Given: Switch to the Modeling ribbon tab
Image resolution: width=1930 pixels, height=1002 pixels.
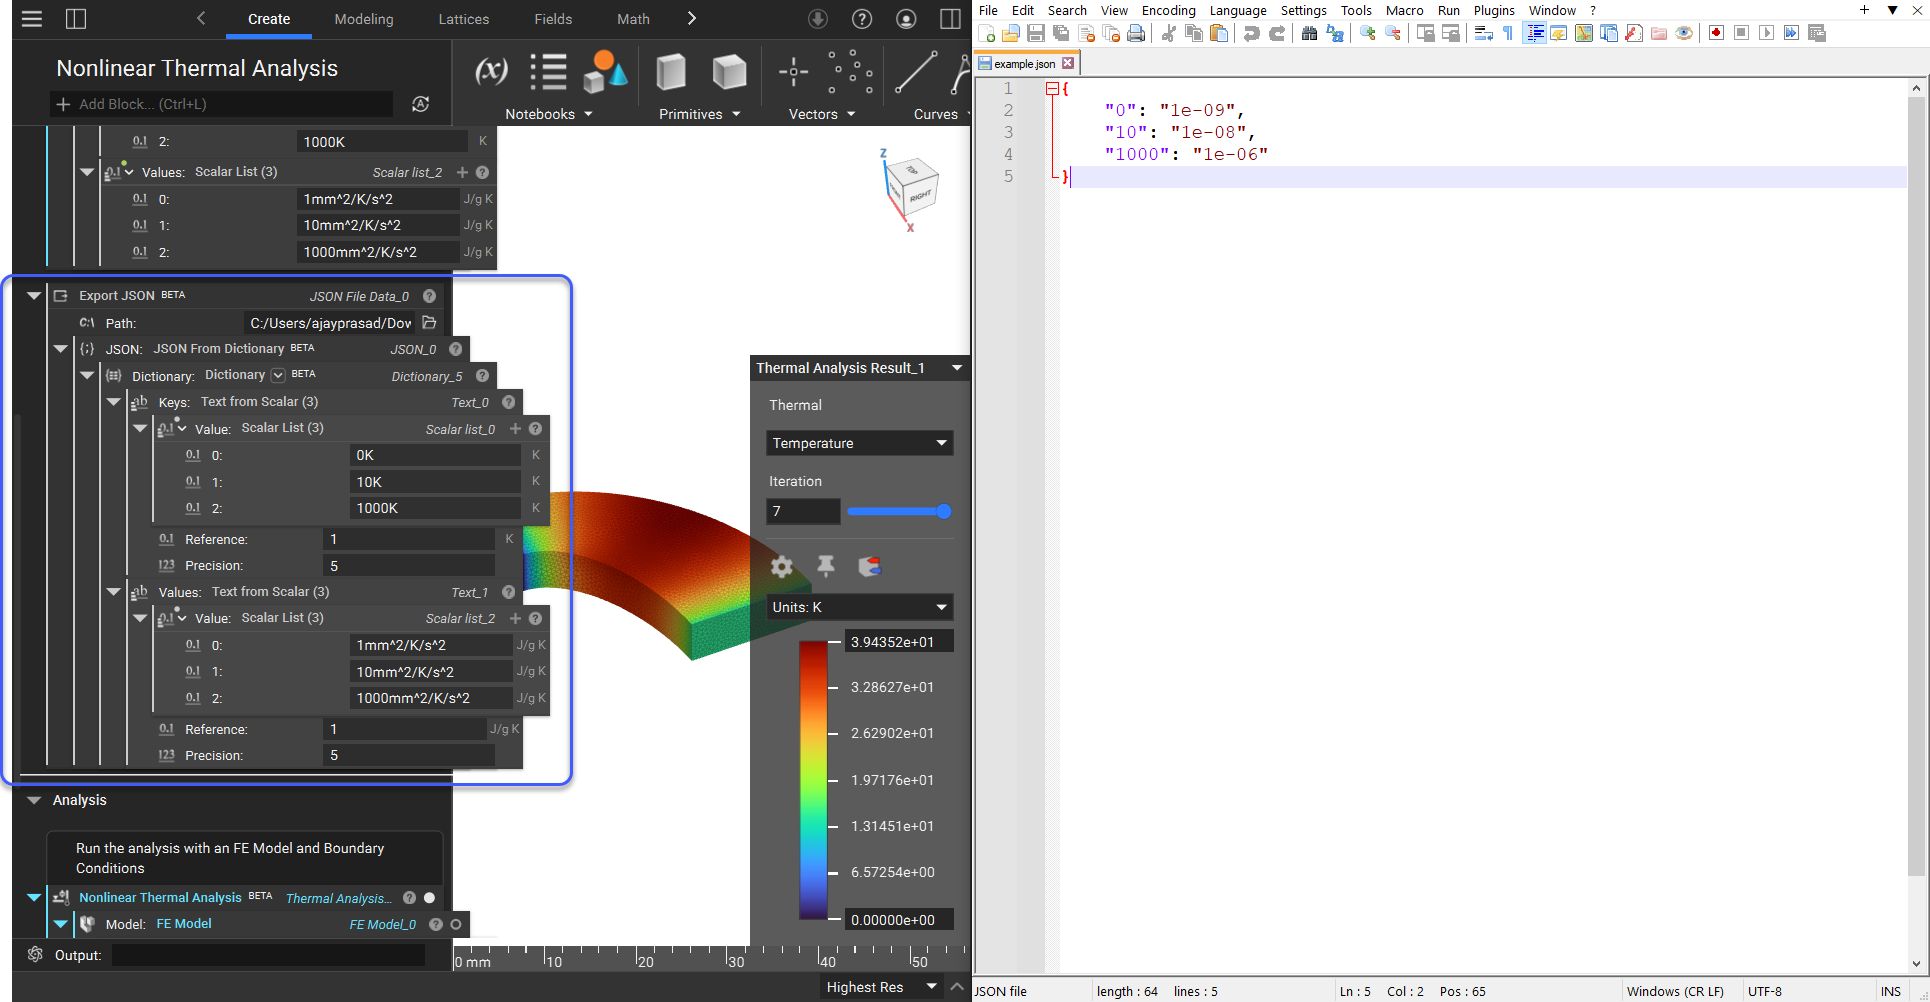Looking at the screenshot, I should [x=364, y=19].
